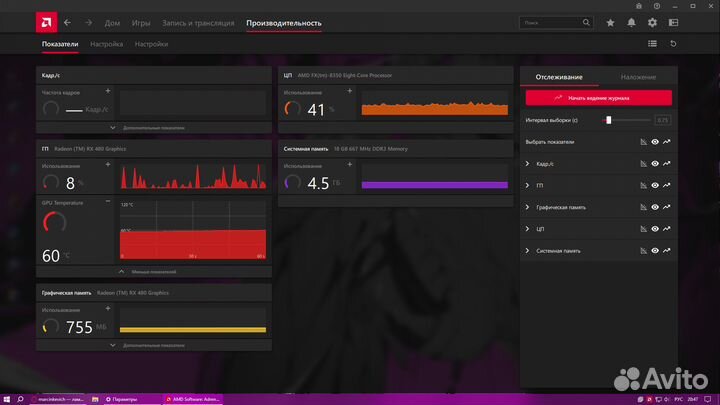
Task: Toggle eye visibility for ЦП row
Action: pos(655,229)
